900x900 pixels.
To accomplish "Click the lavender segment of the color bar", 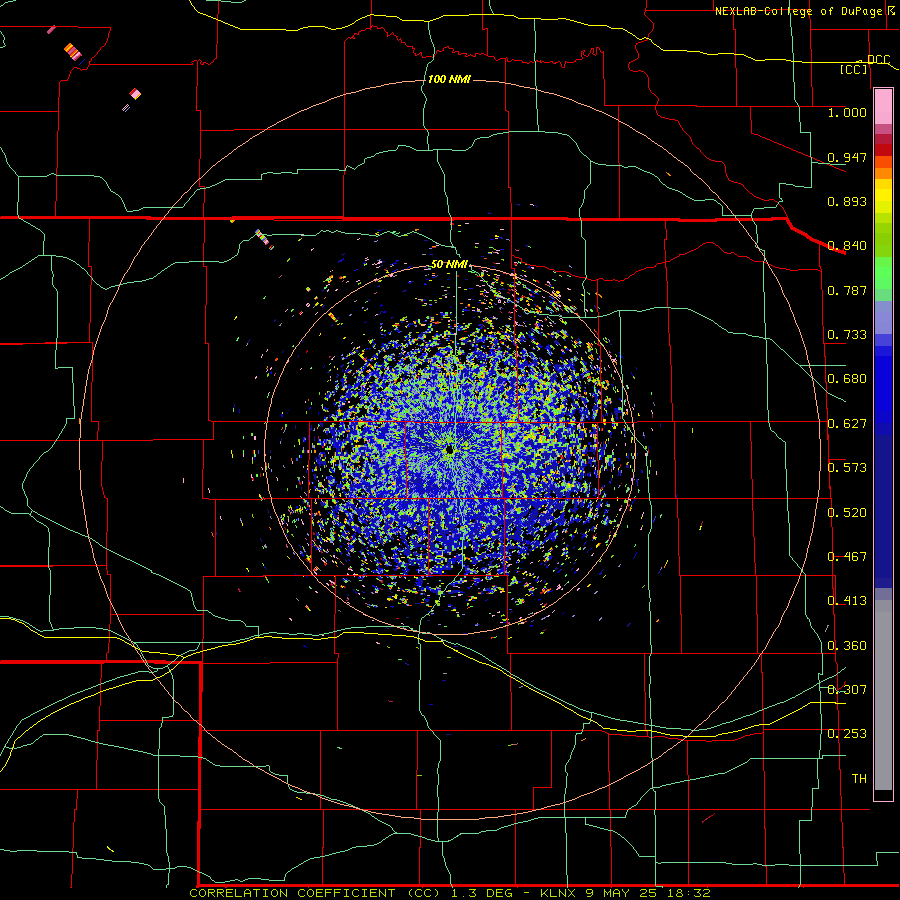I will [x=883, y=318].
